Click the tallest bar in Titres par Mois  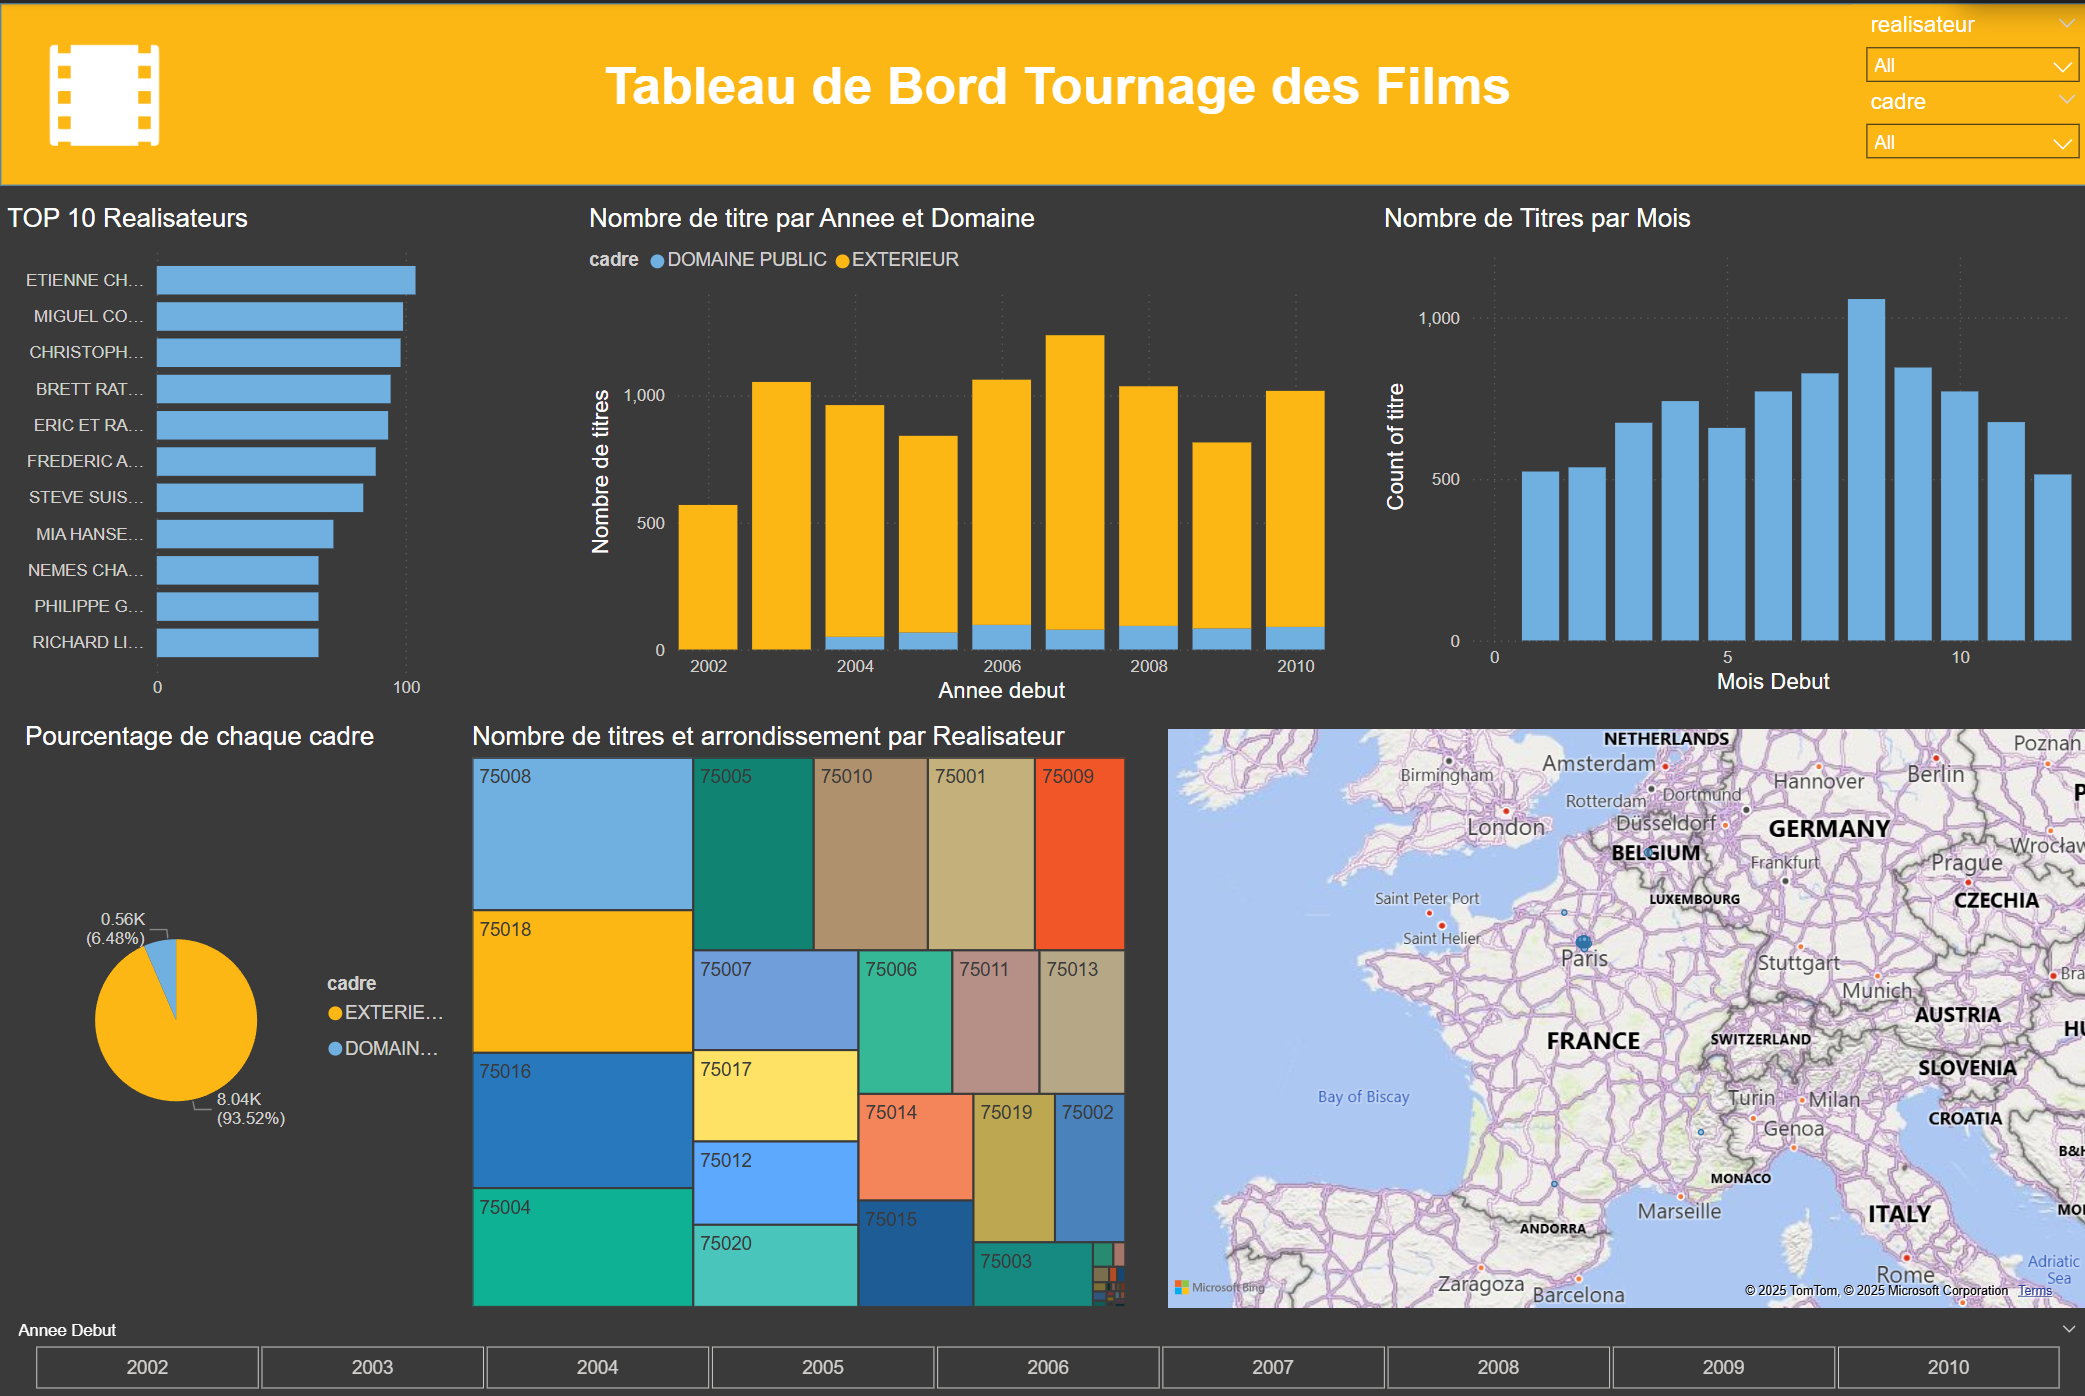tap(1866, 470)
